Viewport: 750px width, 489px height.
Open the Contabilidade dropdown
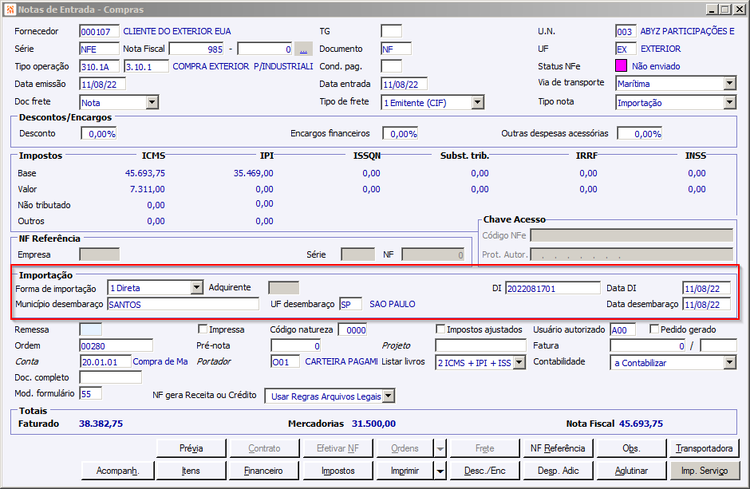pos(730,362)
